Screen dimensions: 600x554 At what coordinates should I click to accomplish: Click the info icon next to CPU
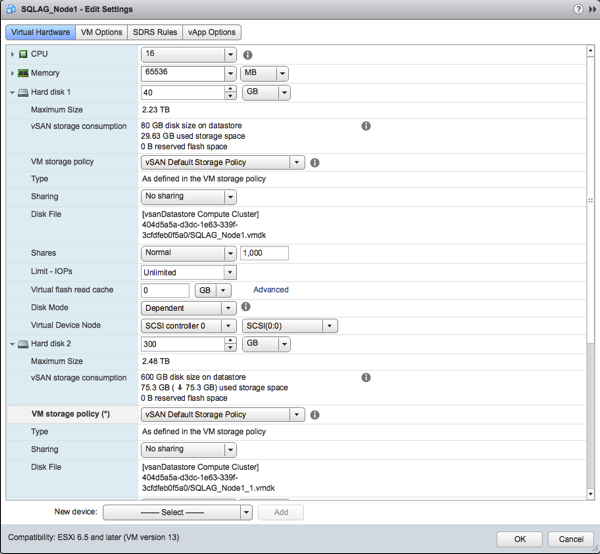click(x=248, y=55)
